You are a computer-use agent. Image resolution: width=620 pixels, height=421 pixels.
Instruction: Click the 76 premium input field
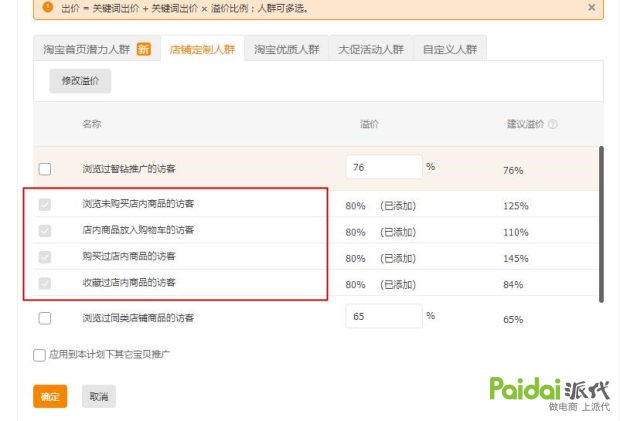pyautogui.click(x=384, y=167)
